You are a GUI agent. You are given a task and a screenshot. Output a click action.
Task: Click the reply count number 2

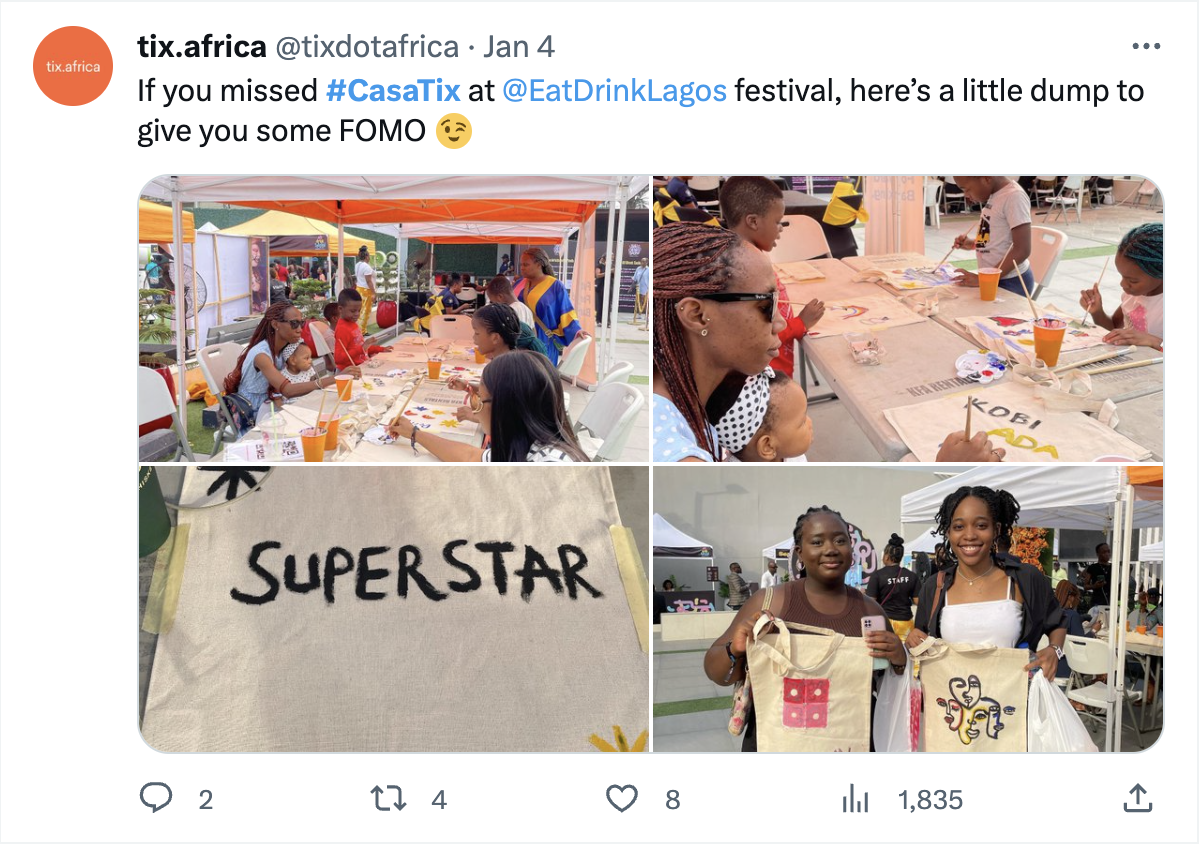pos(205,799)
